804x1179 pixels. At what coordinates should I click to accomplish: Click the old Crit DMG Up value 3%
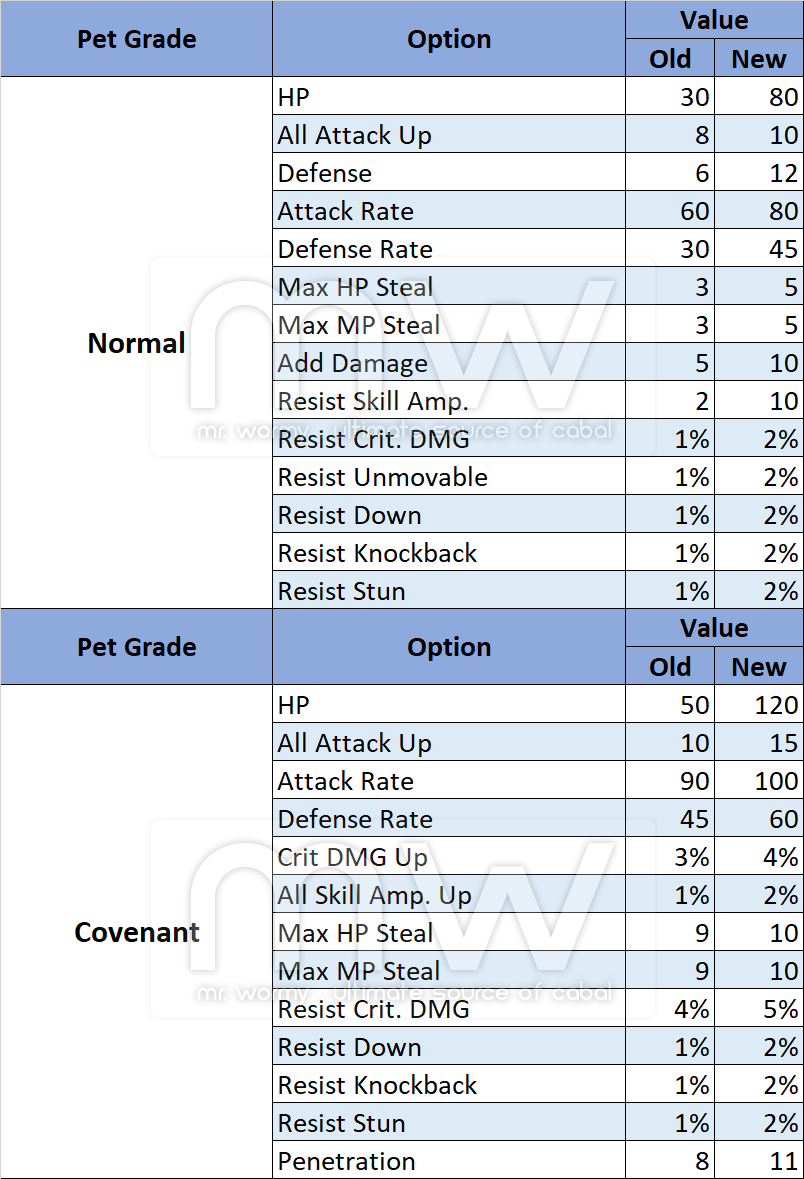670,857
